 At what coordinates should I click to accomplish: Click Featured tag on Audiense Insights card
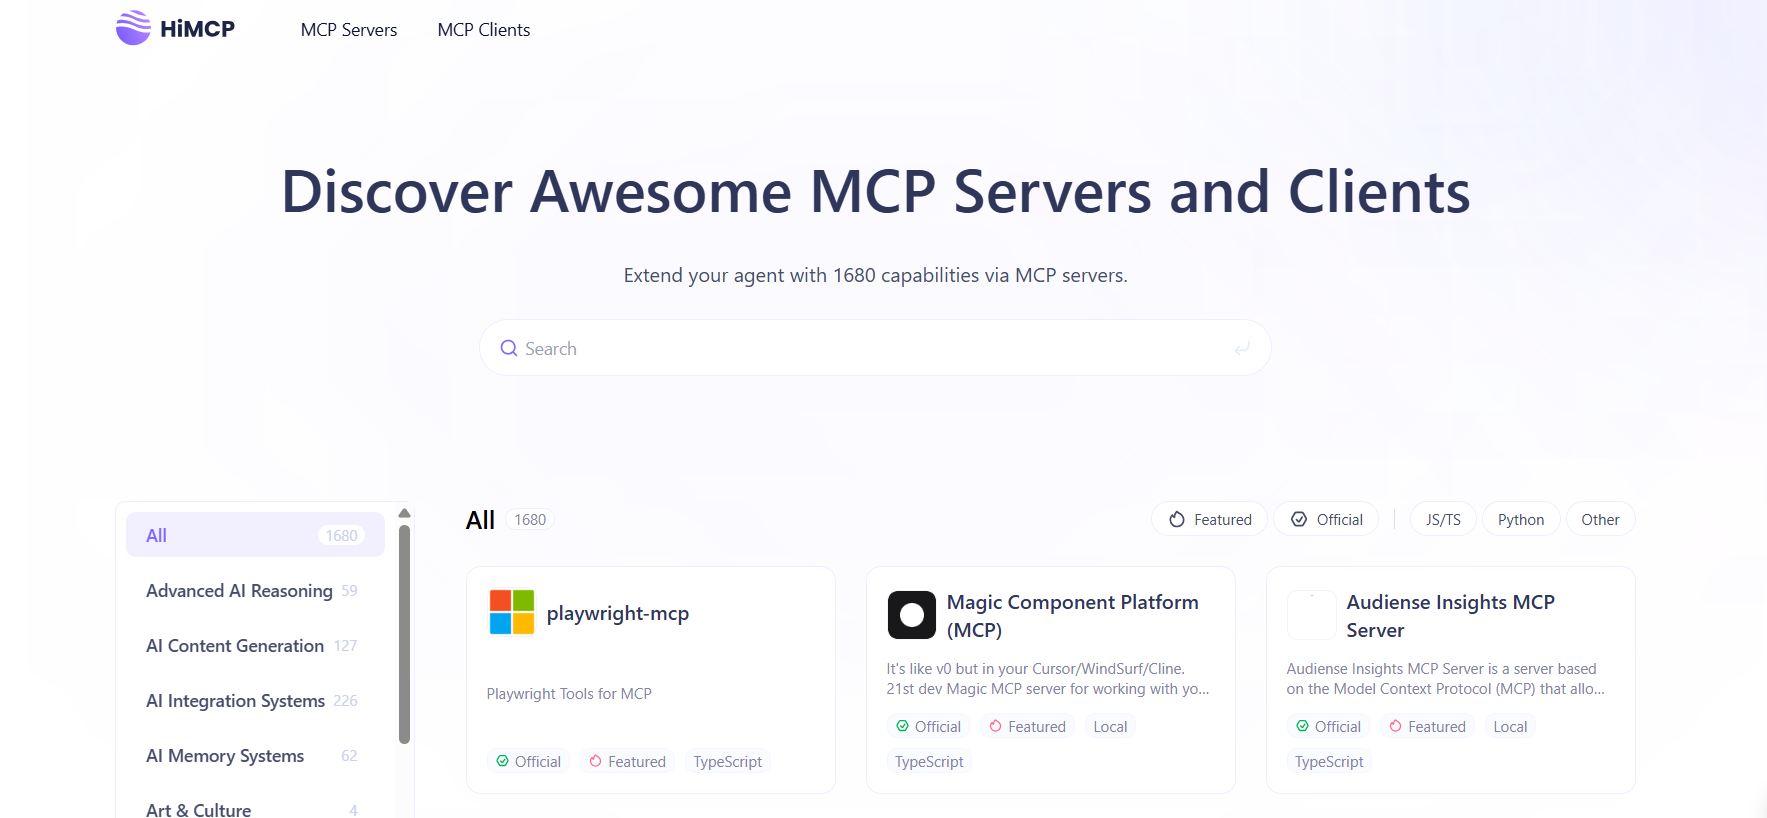1427,726
